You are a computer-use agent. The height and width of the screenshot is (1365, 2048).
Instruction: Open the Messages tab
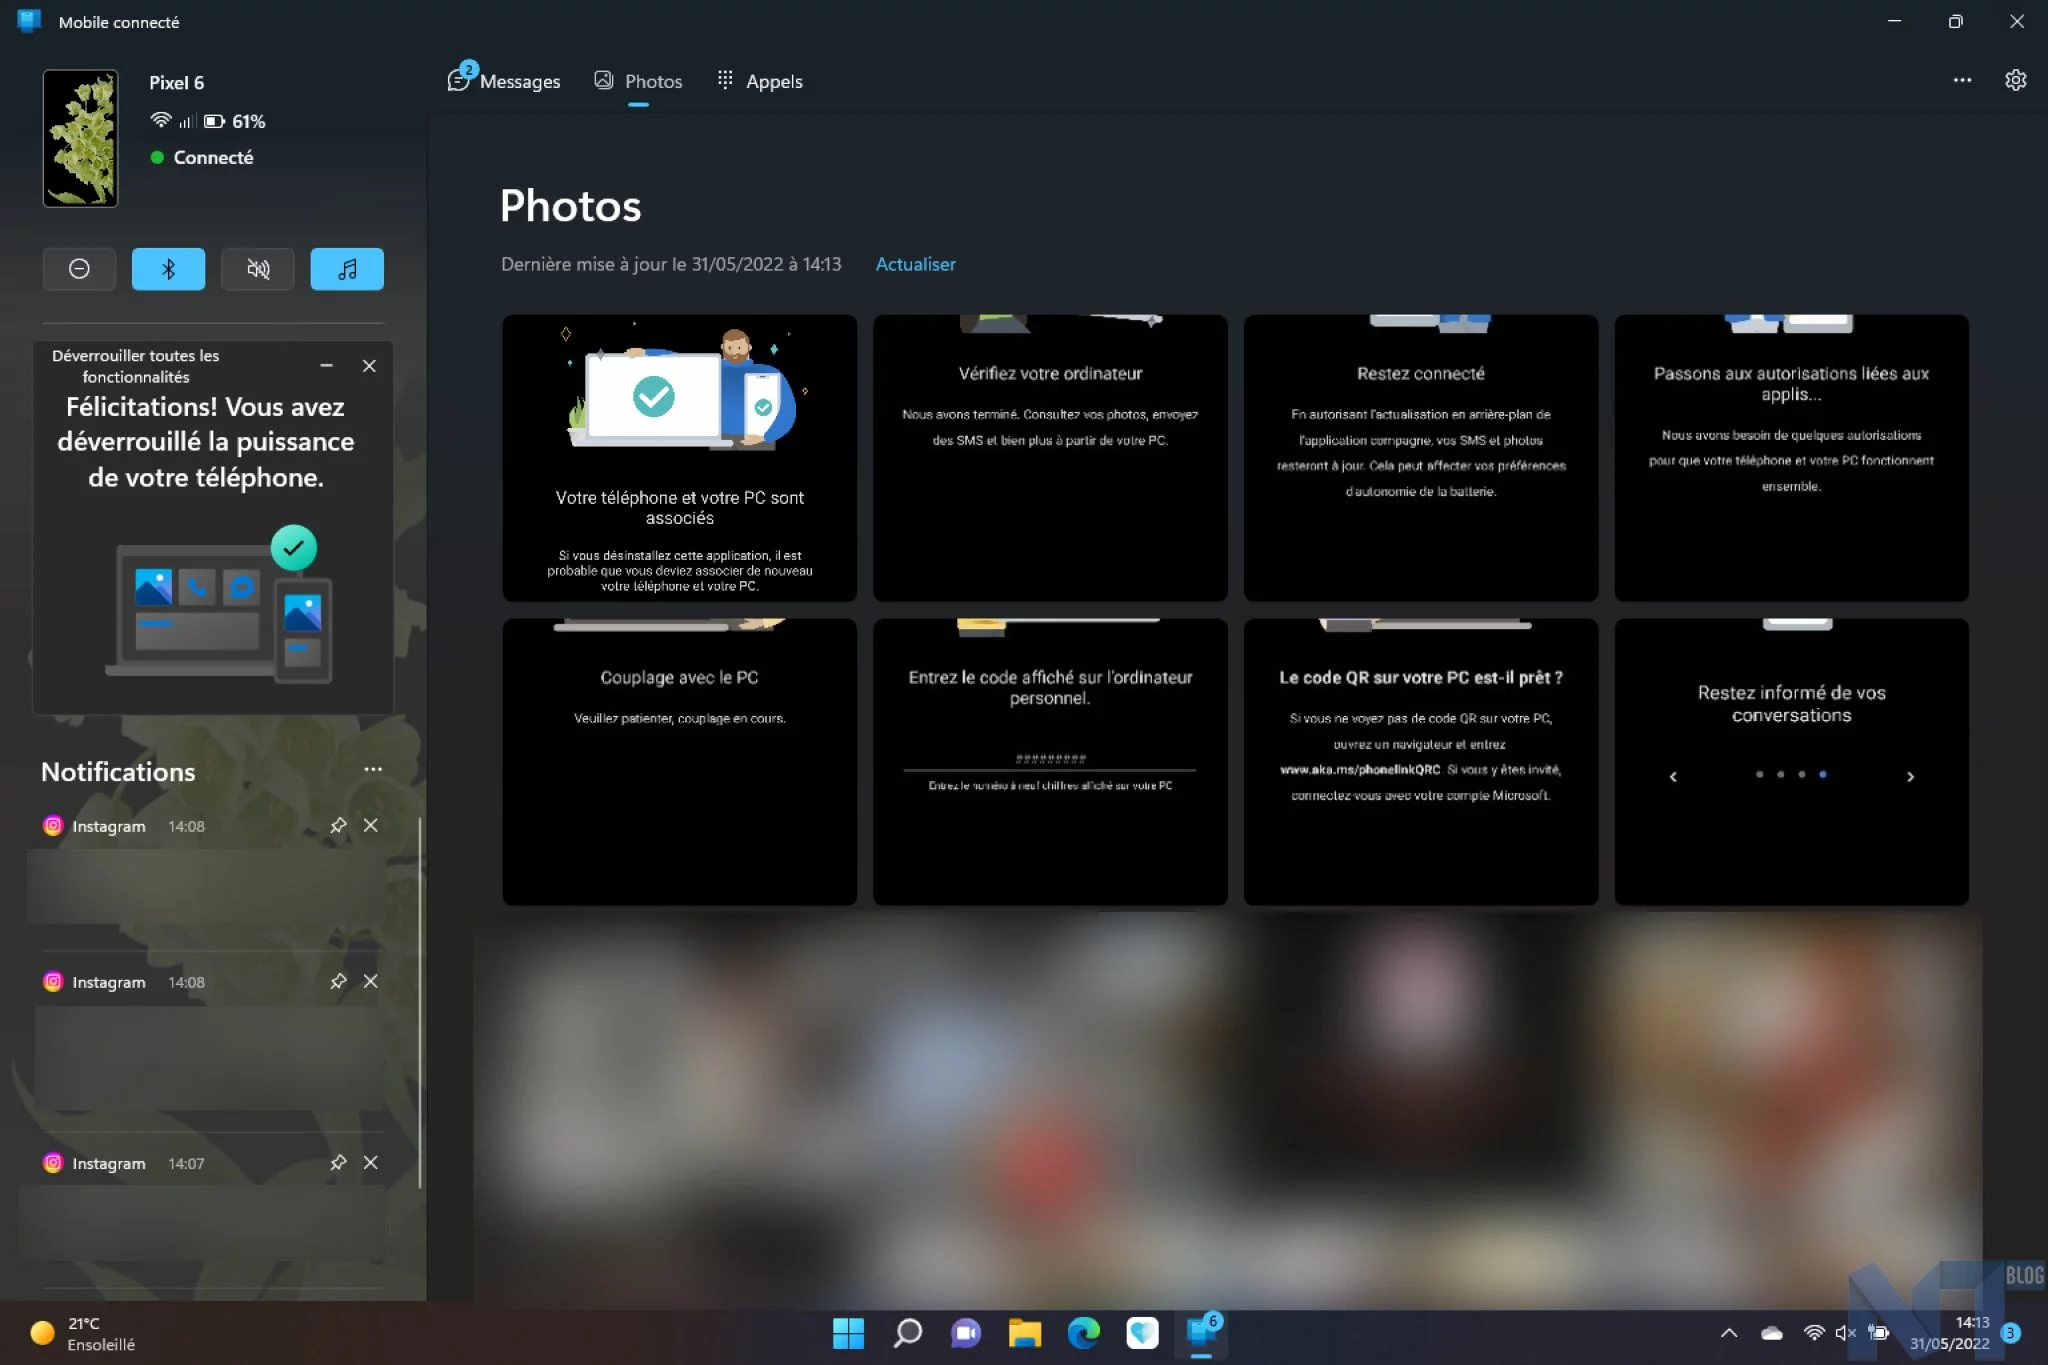point(504,80)
